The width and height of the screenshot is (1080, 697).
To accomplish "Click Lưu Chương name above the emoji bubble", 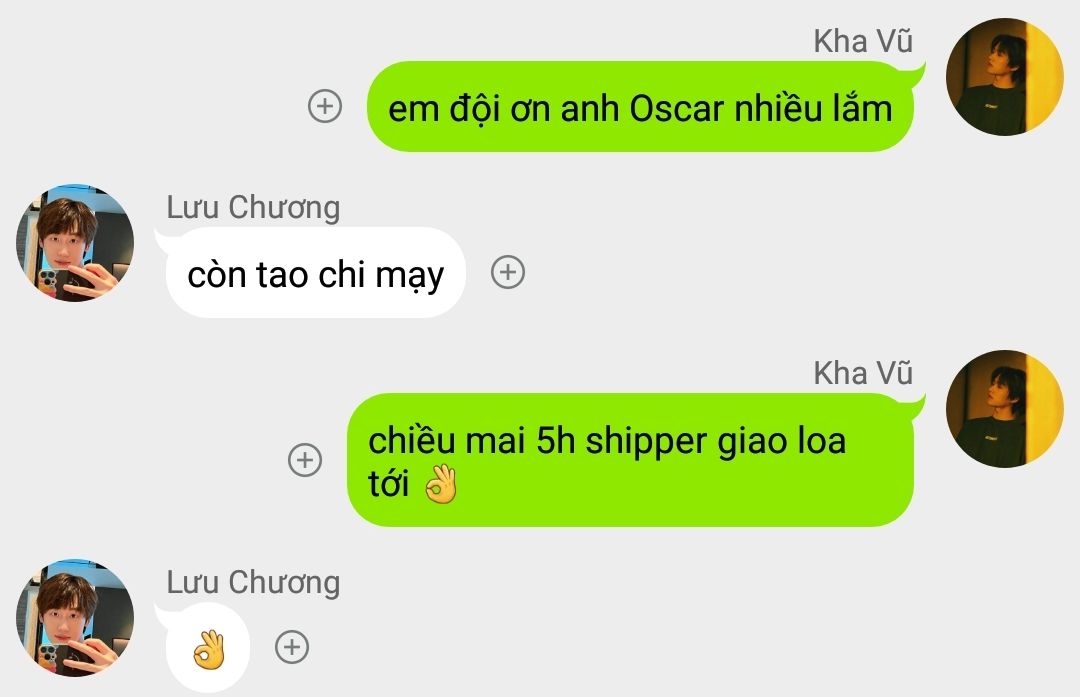I will [x=253, y=583].
